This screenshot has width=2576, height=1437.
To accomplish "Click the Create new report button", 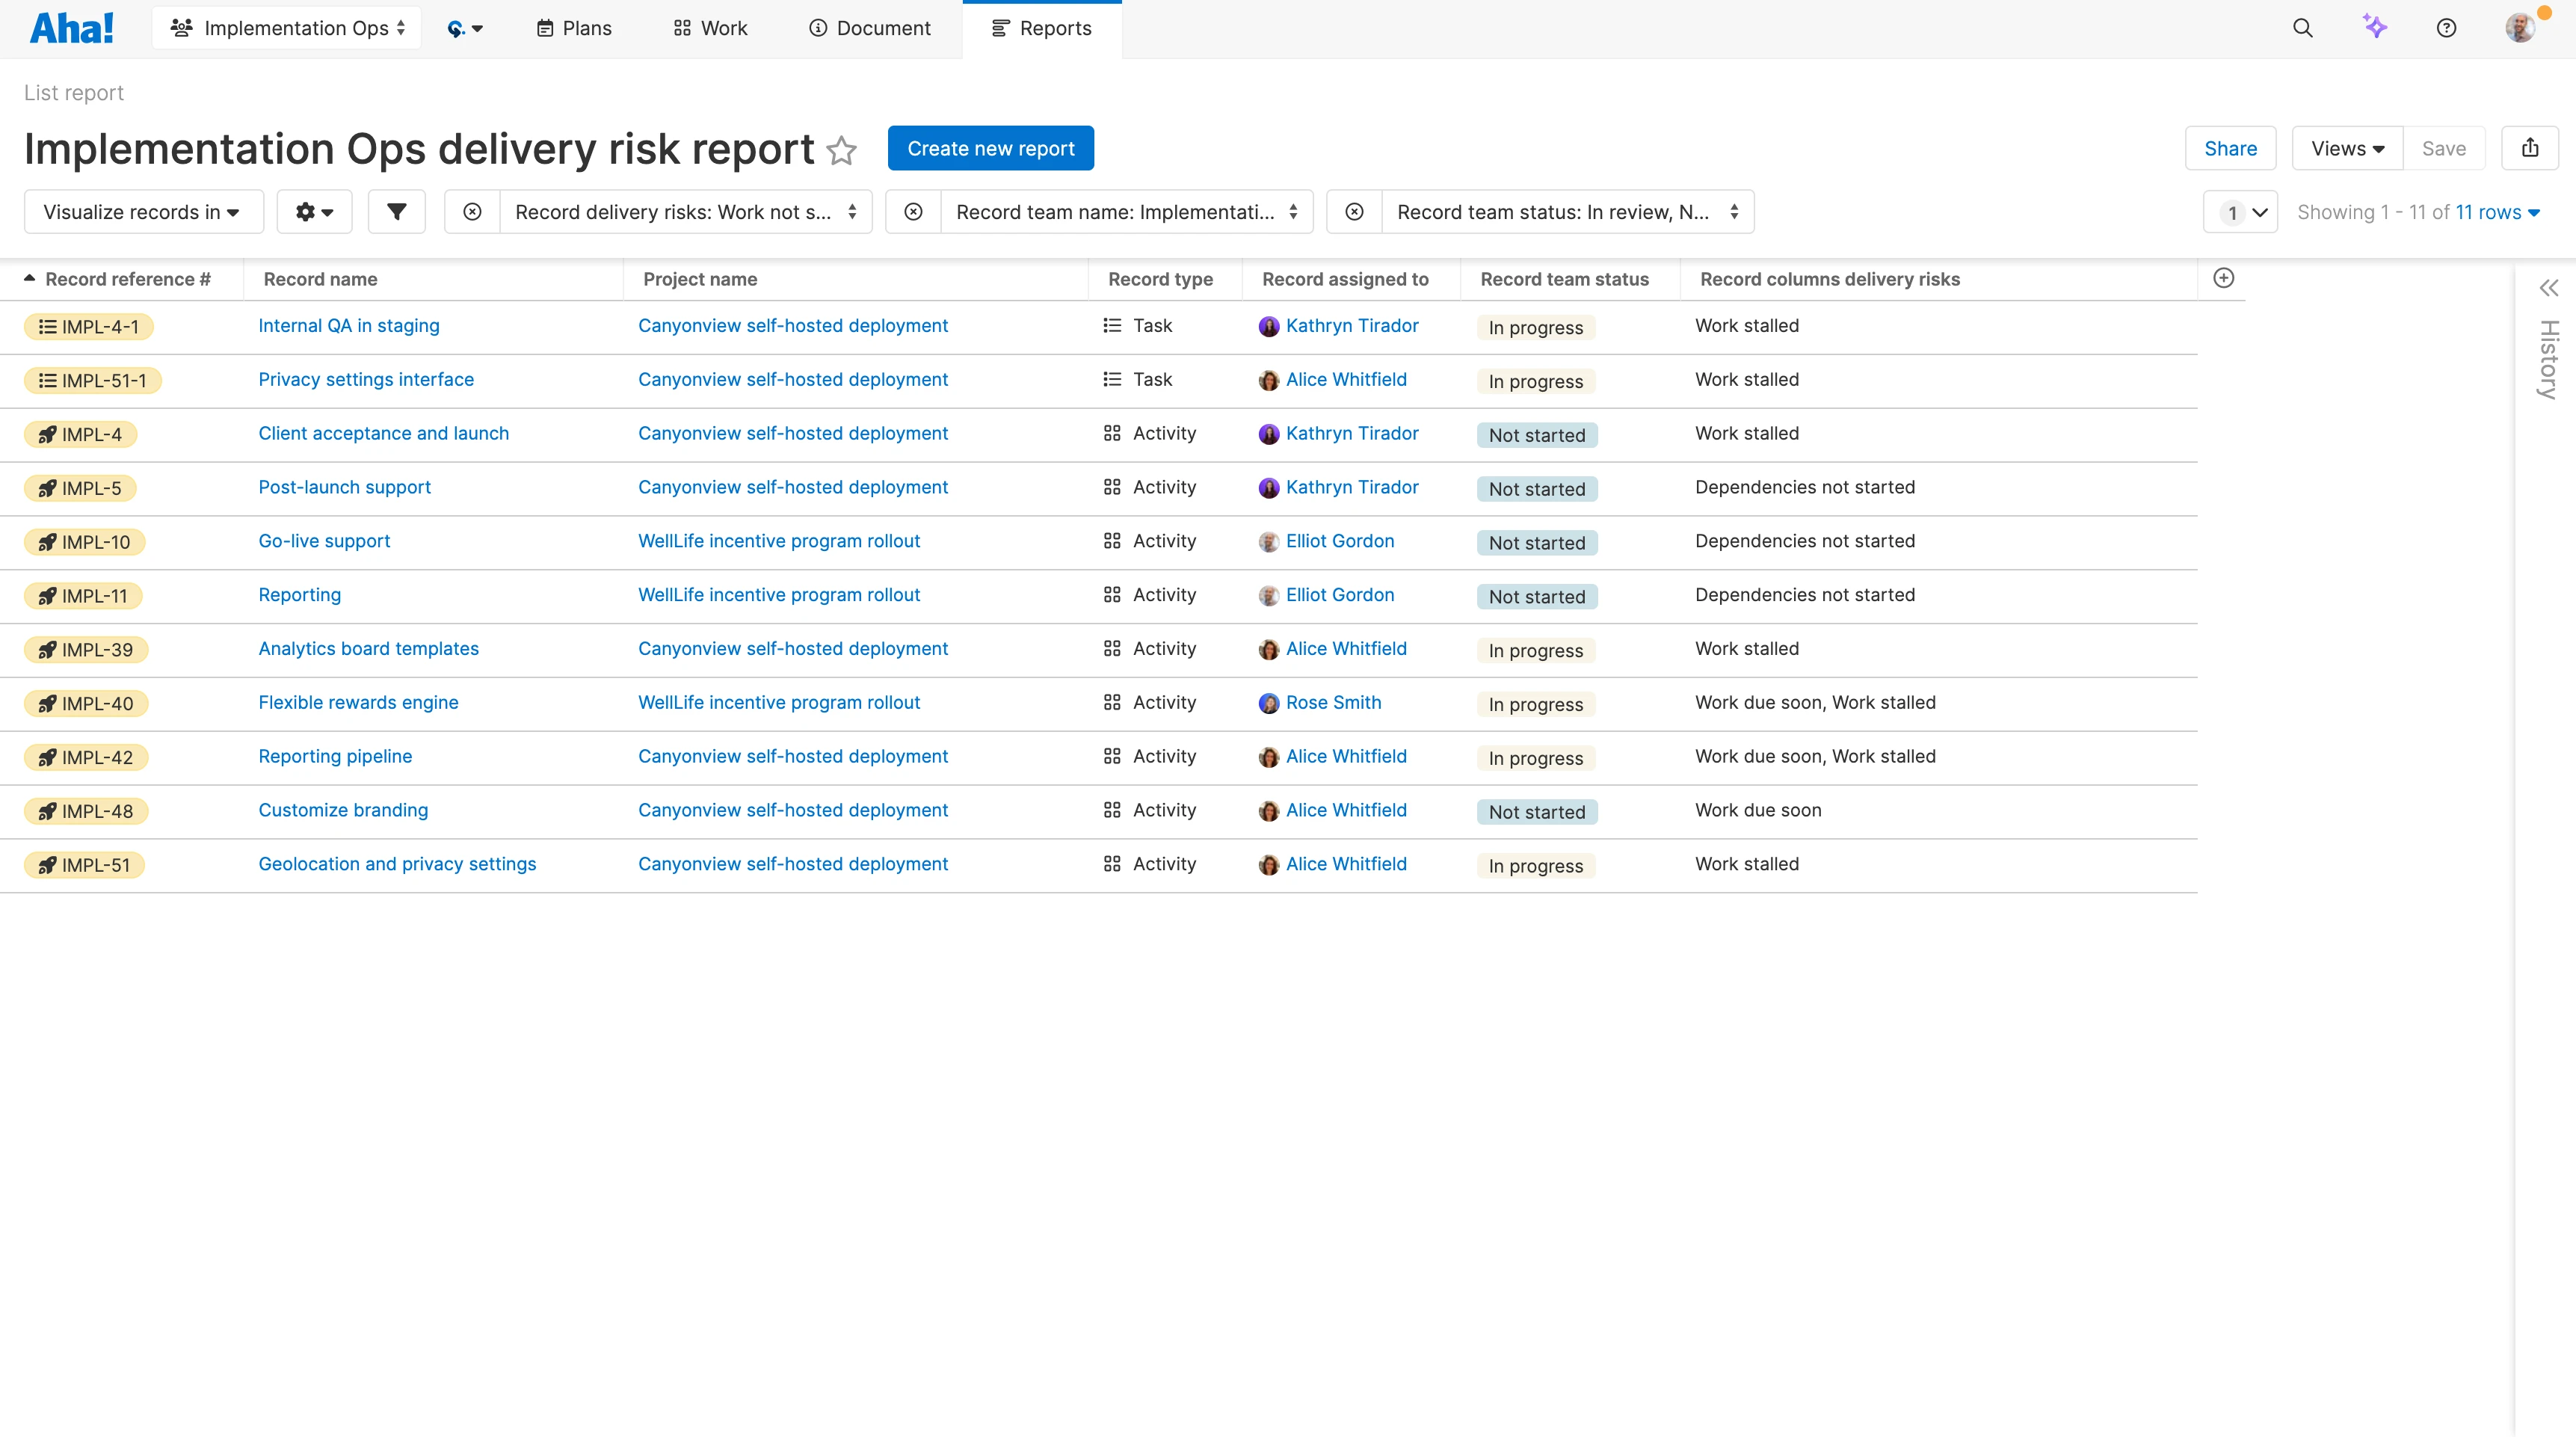I will point(990,148).
